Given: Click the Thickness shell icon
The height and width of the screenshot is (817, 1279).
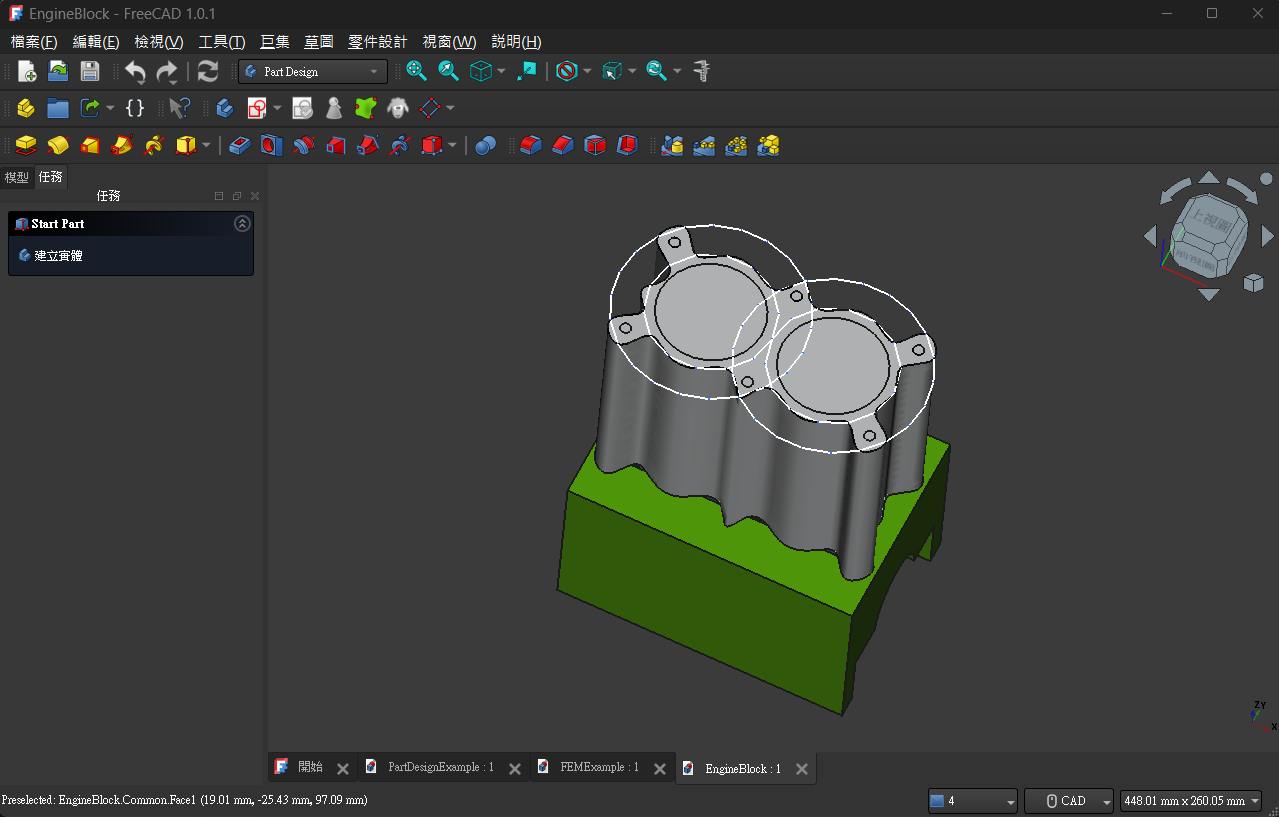Looking at the screenshot, I should coord(626,146).
